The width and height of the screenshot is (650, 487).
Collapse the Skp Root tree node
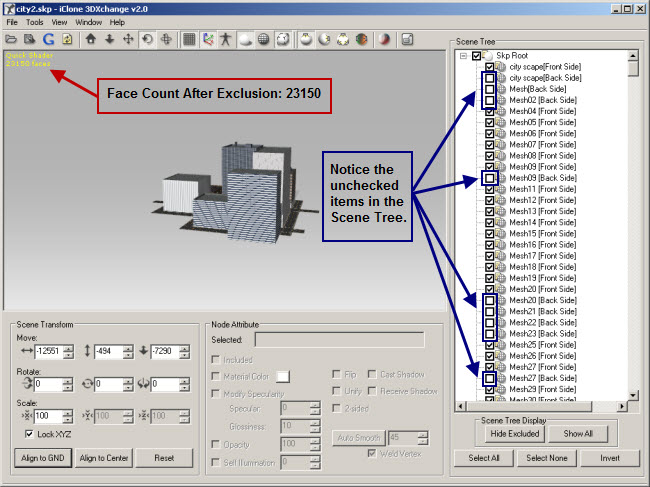[463, 56]
